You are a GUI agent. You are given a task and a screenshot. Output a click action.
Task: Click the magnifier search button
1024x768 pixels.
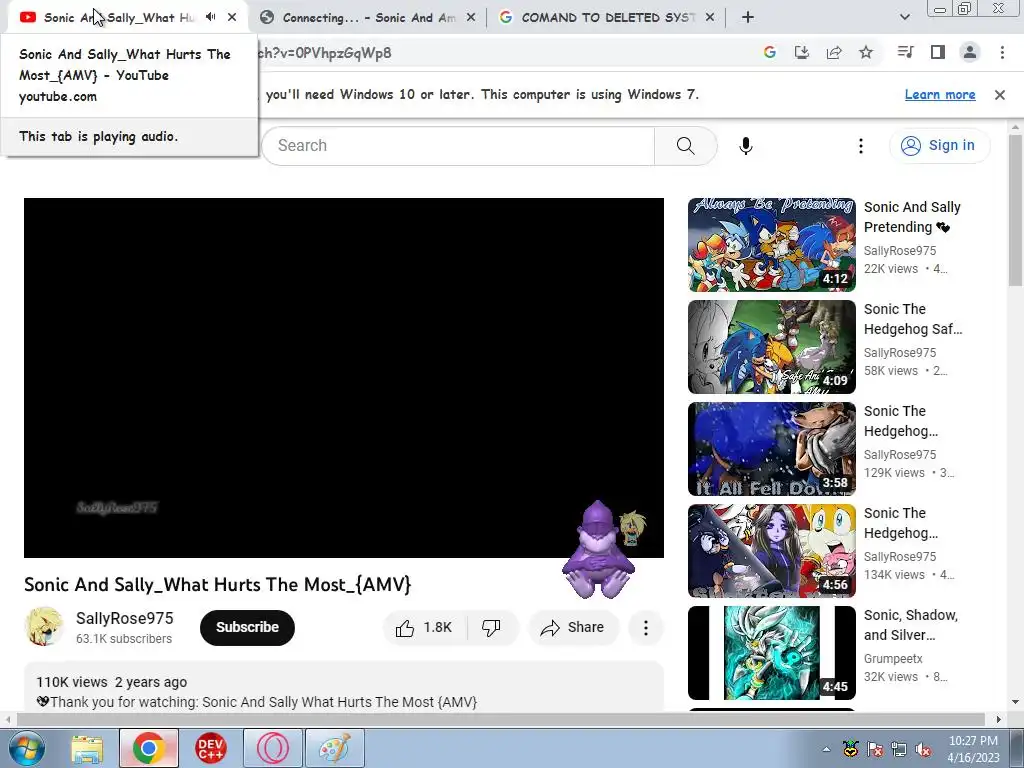pyautogui.click(x=686, y=146)
